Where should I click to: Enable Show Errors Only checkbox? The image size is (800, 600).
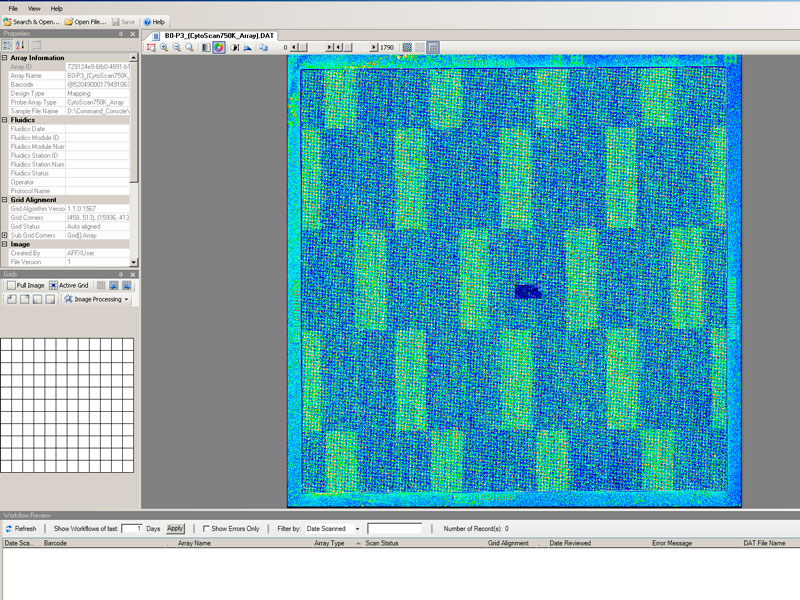[x=206, y=528]
